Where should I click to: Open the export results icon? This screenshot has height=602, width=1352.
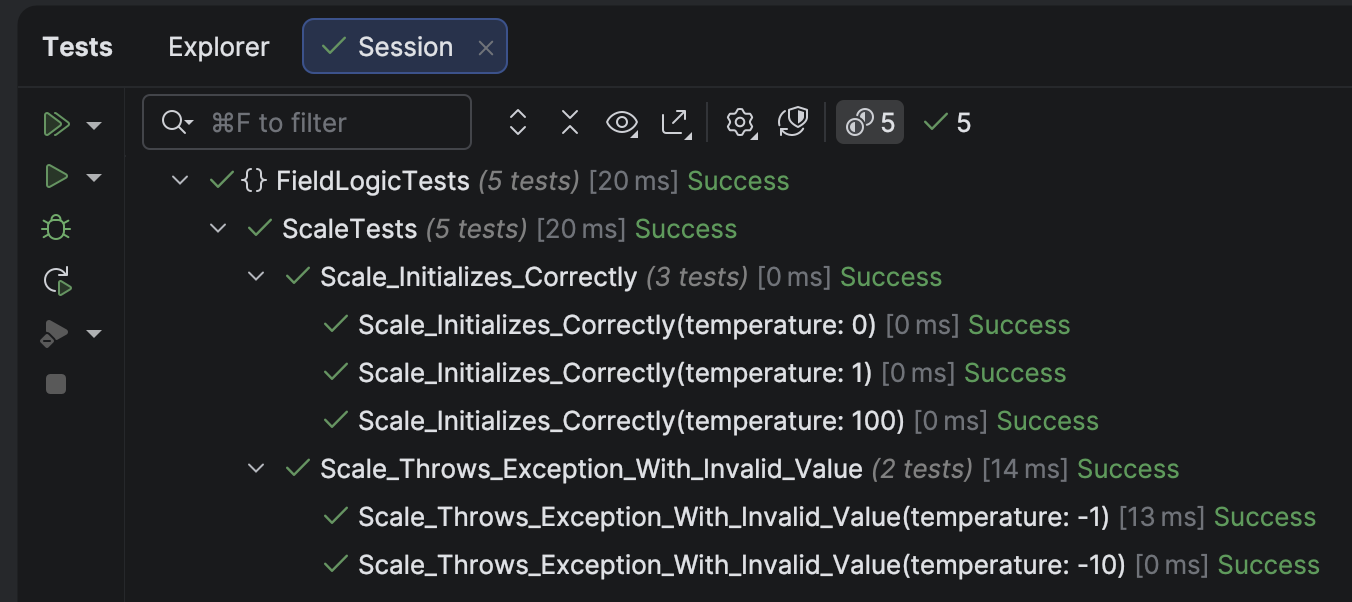coord(675,122)
